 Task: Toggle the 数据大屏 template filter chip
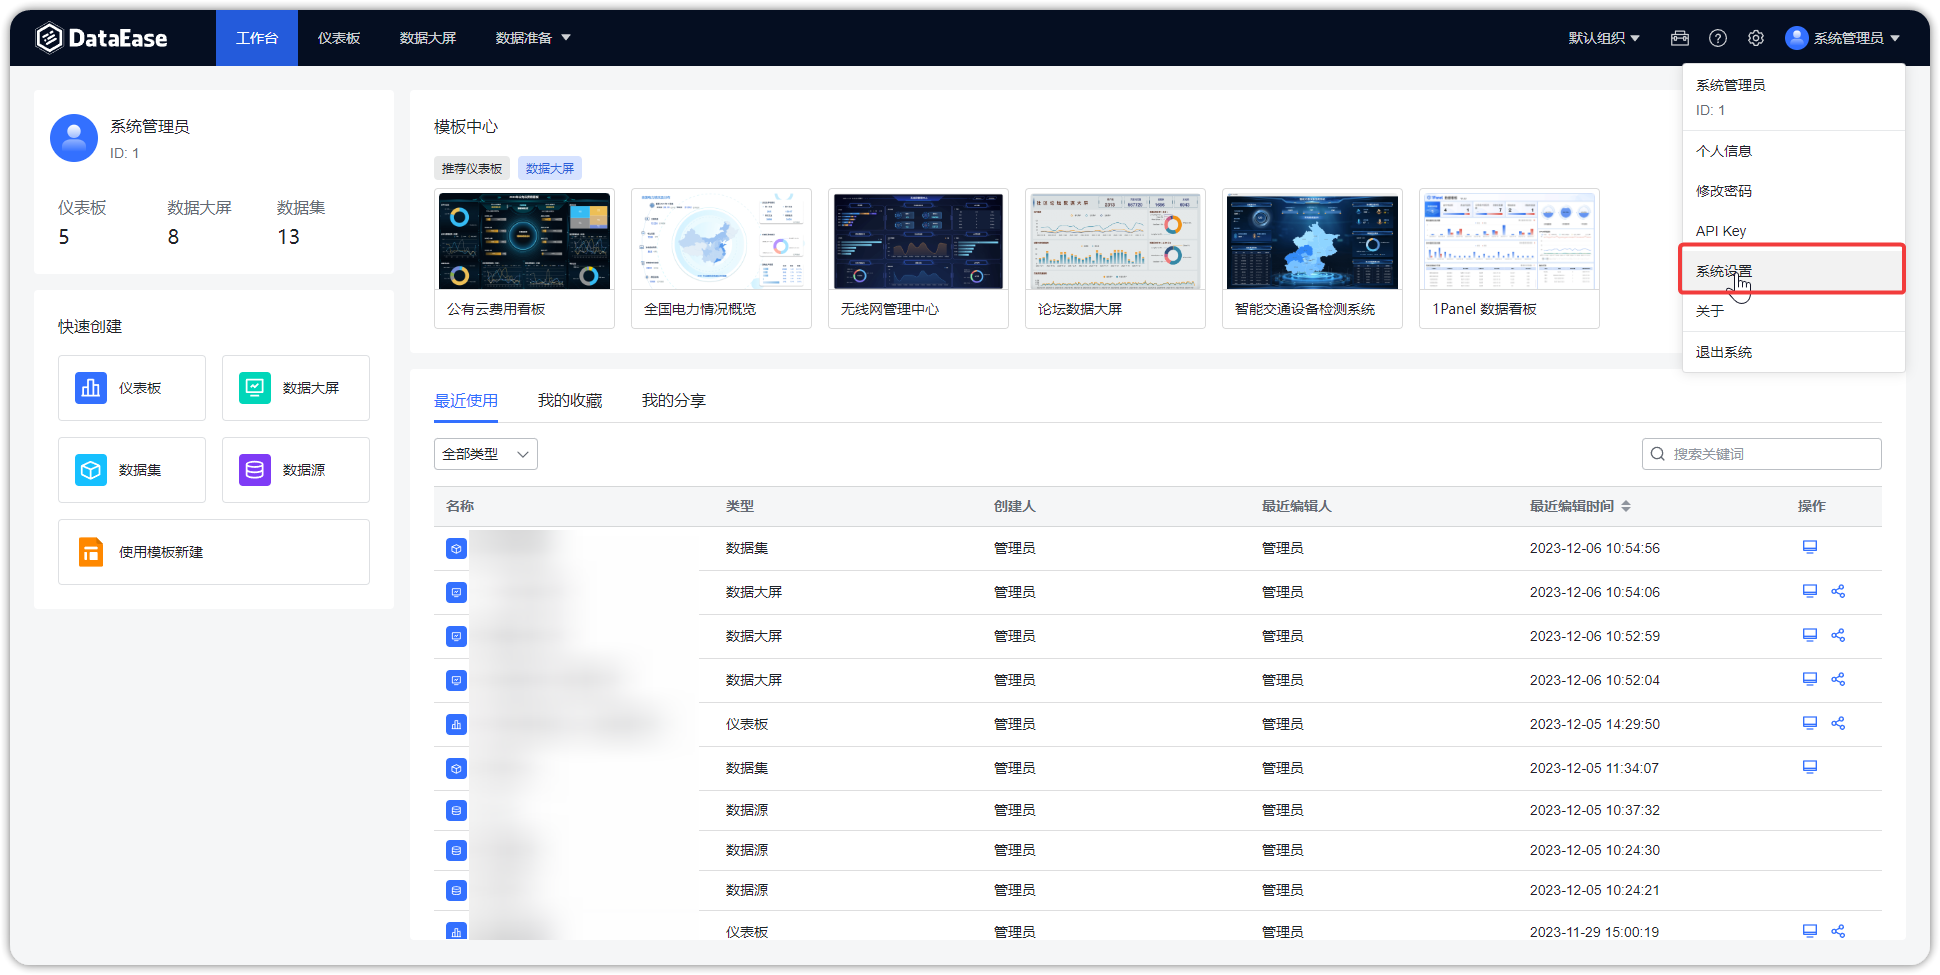pyautogui.click(x=550, y=167)
